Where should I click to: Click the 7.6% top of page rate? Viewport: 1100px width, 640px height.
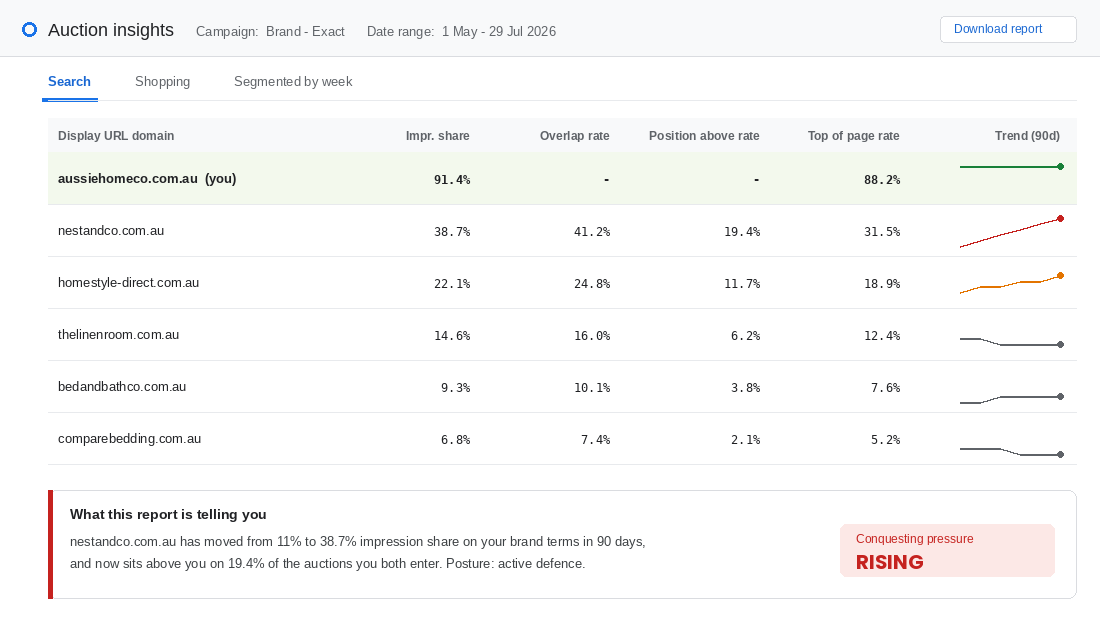885,387
